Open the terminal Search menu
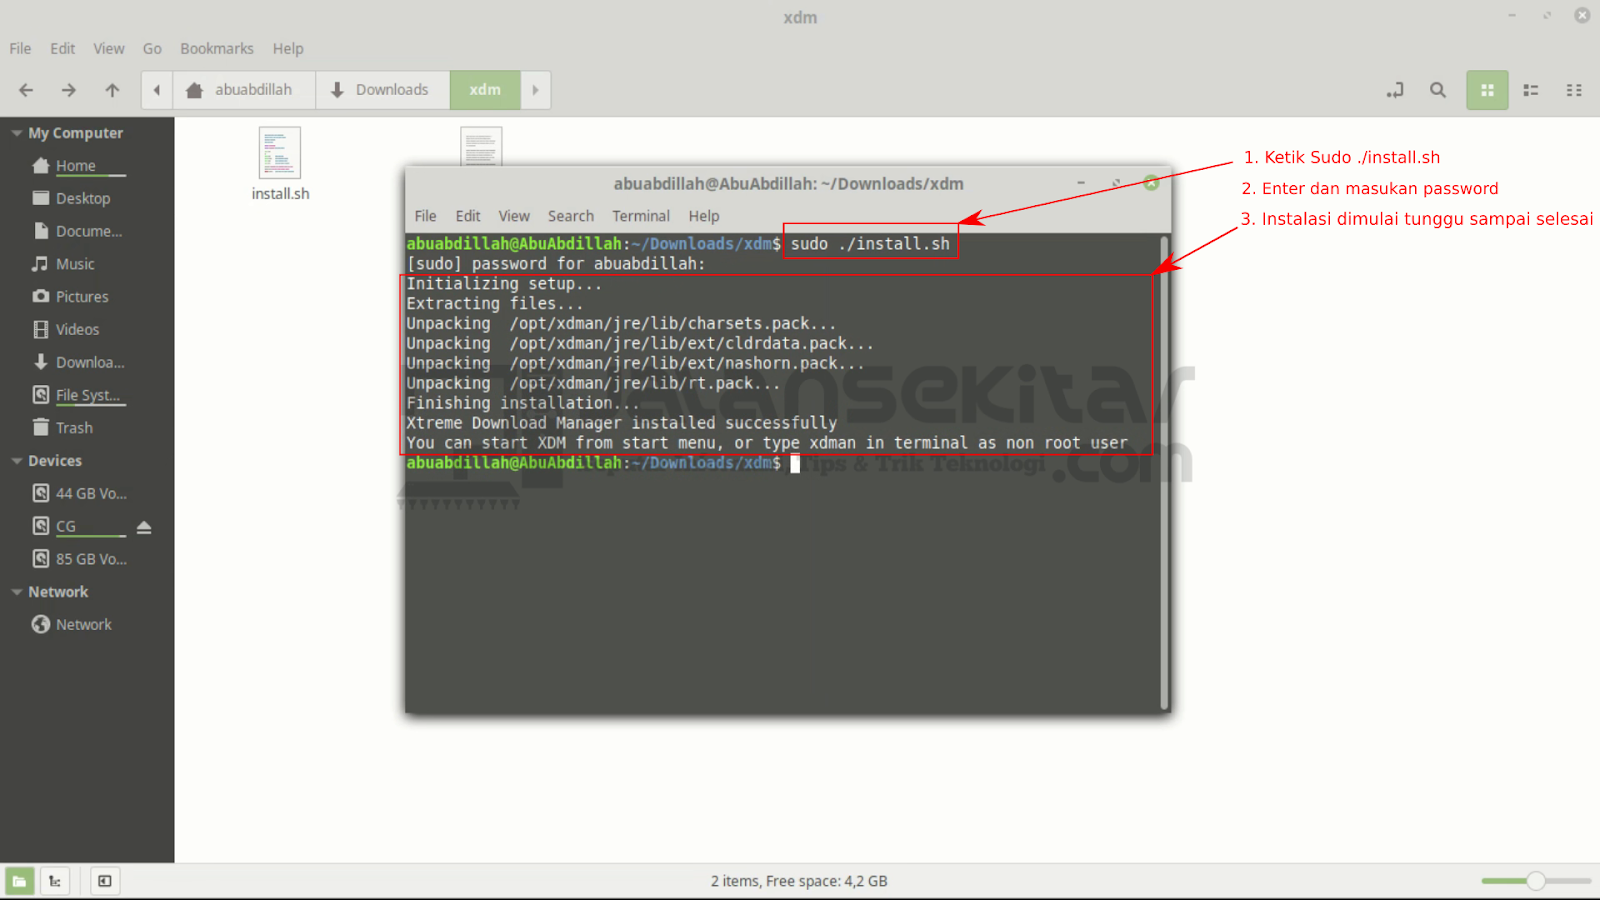The width and height of the screenshot is (1600, 900). point(571,216)
